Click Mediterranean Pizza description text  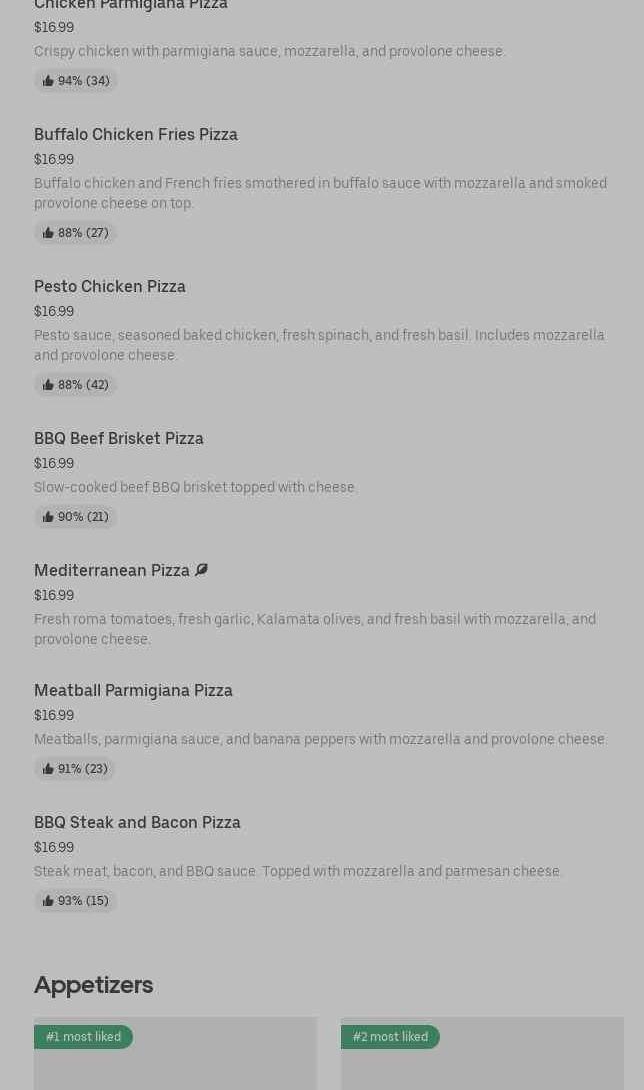(x=315, y=629)
